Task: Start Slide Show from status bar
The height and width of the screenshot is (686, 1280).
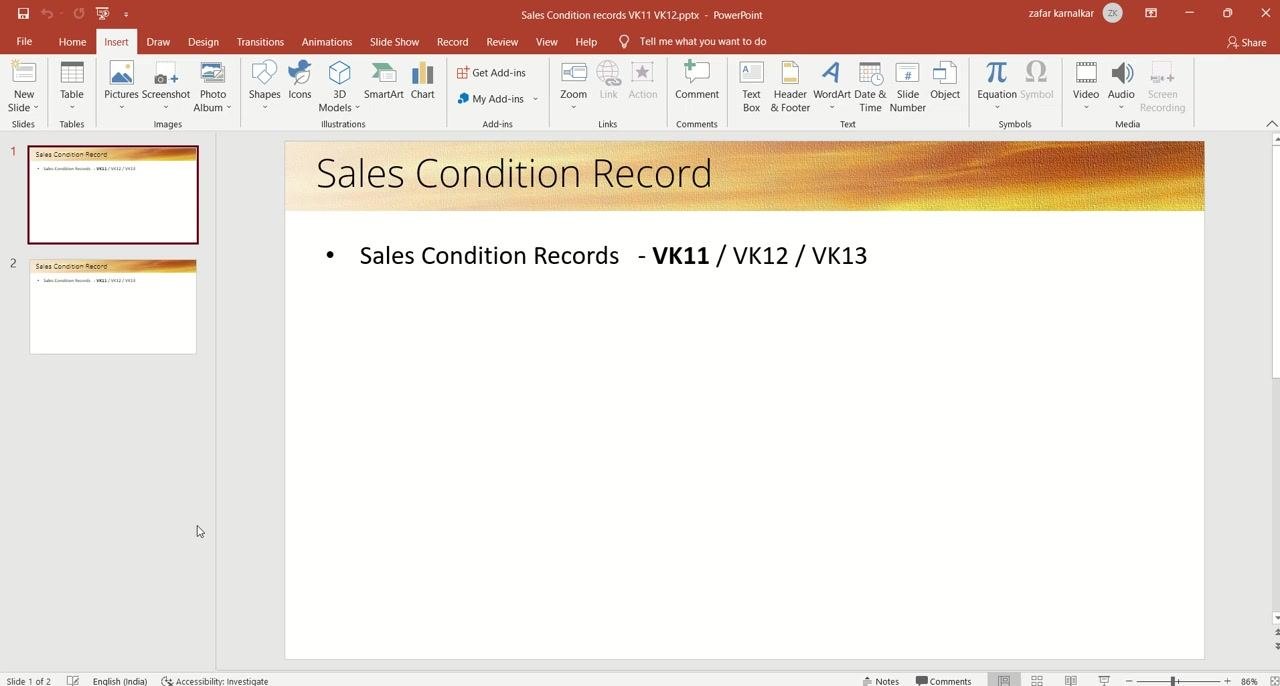Action: [1104, 681]
